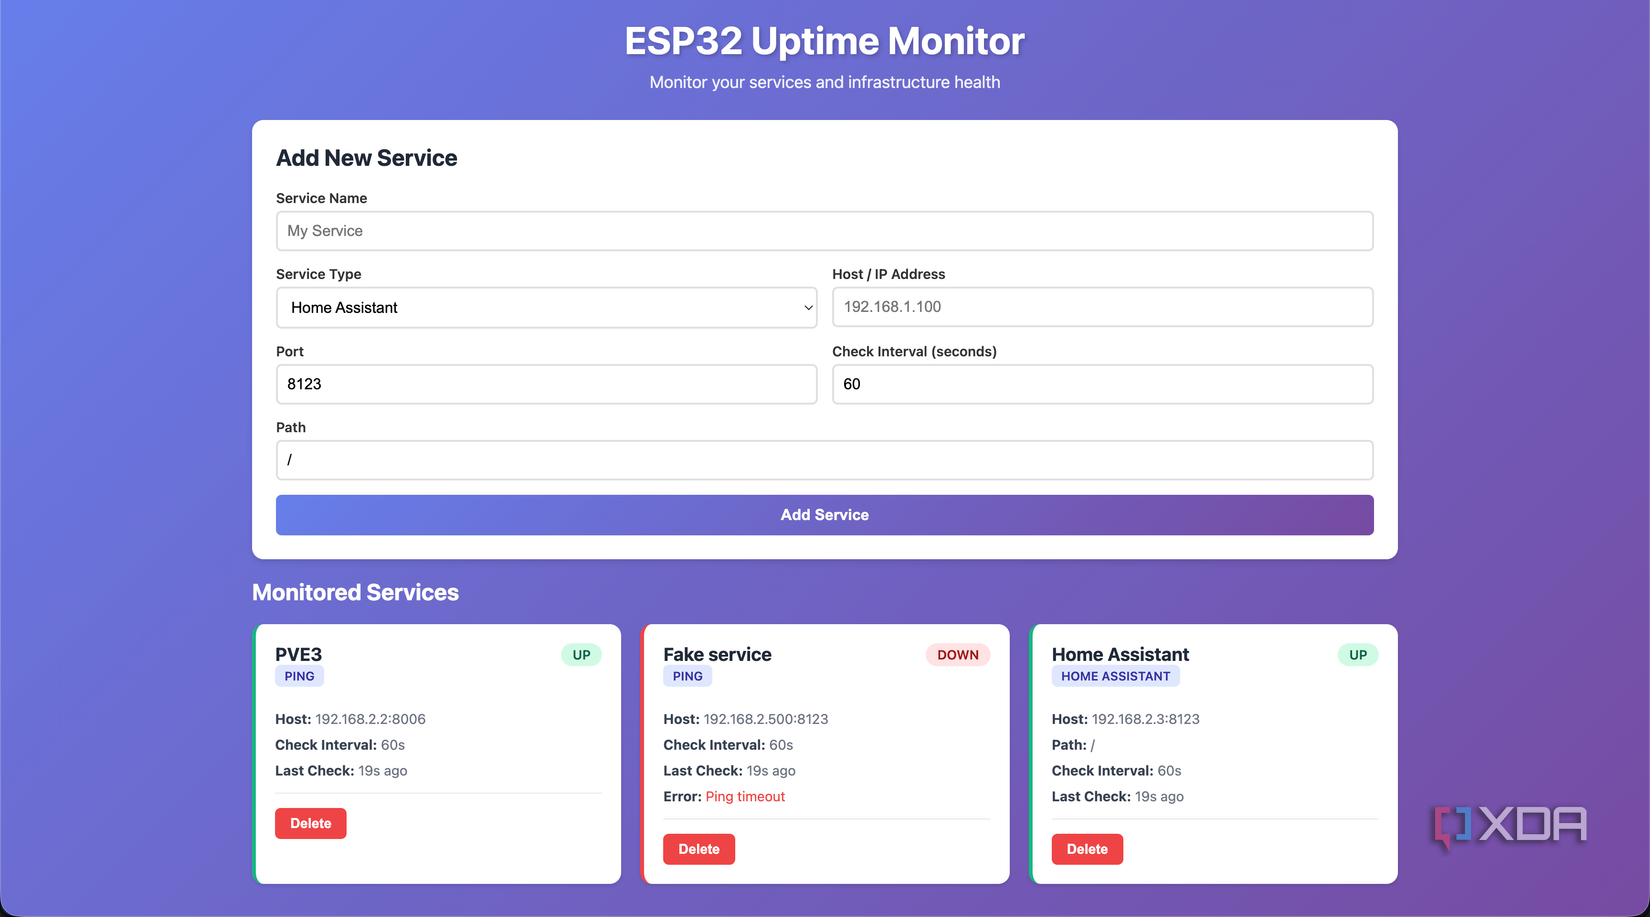
Task: Delete the PVE3 service
Action: point(310,823)
